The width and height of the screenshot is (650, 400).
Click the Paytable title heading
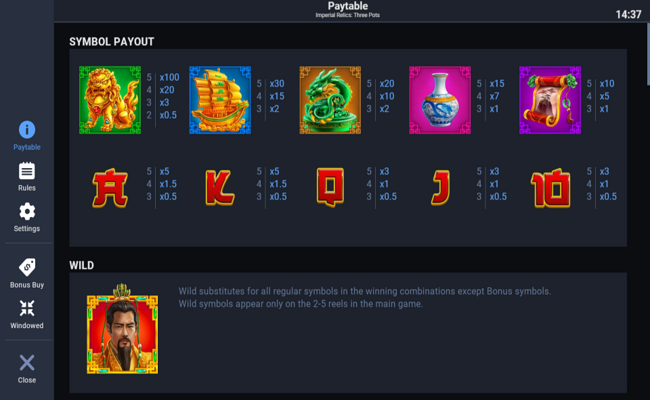pyautogui.click(x=348, y=6)
